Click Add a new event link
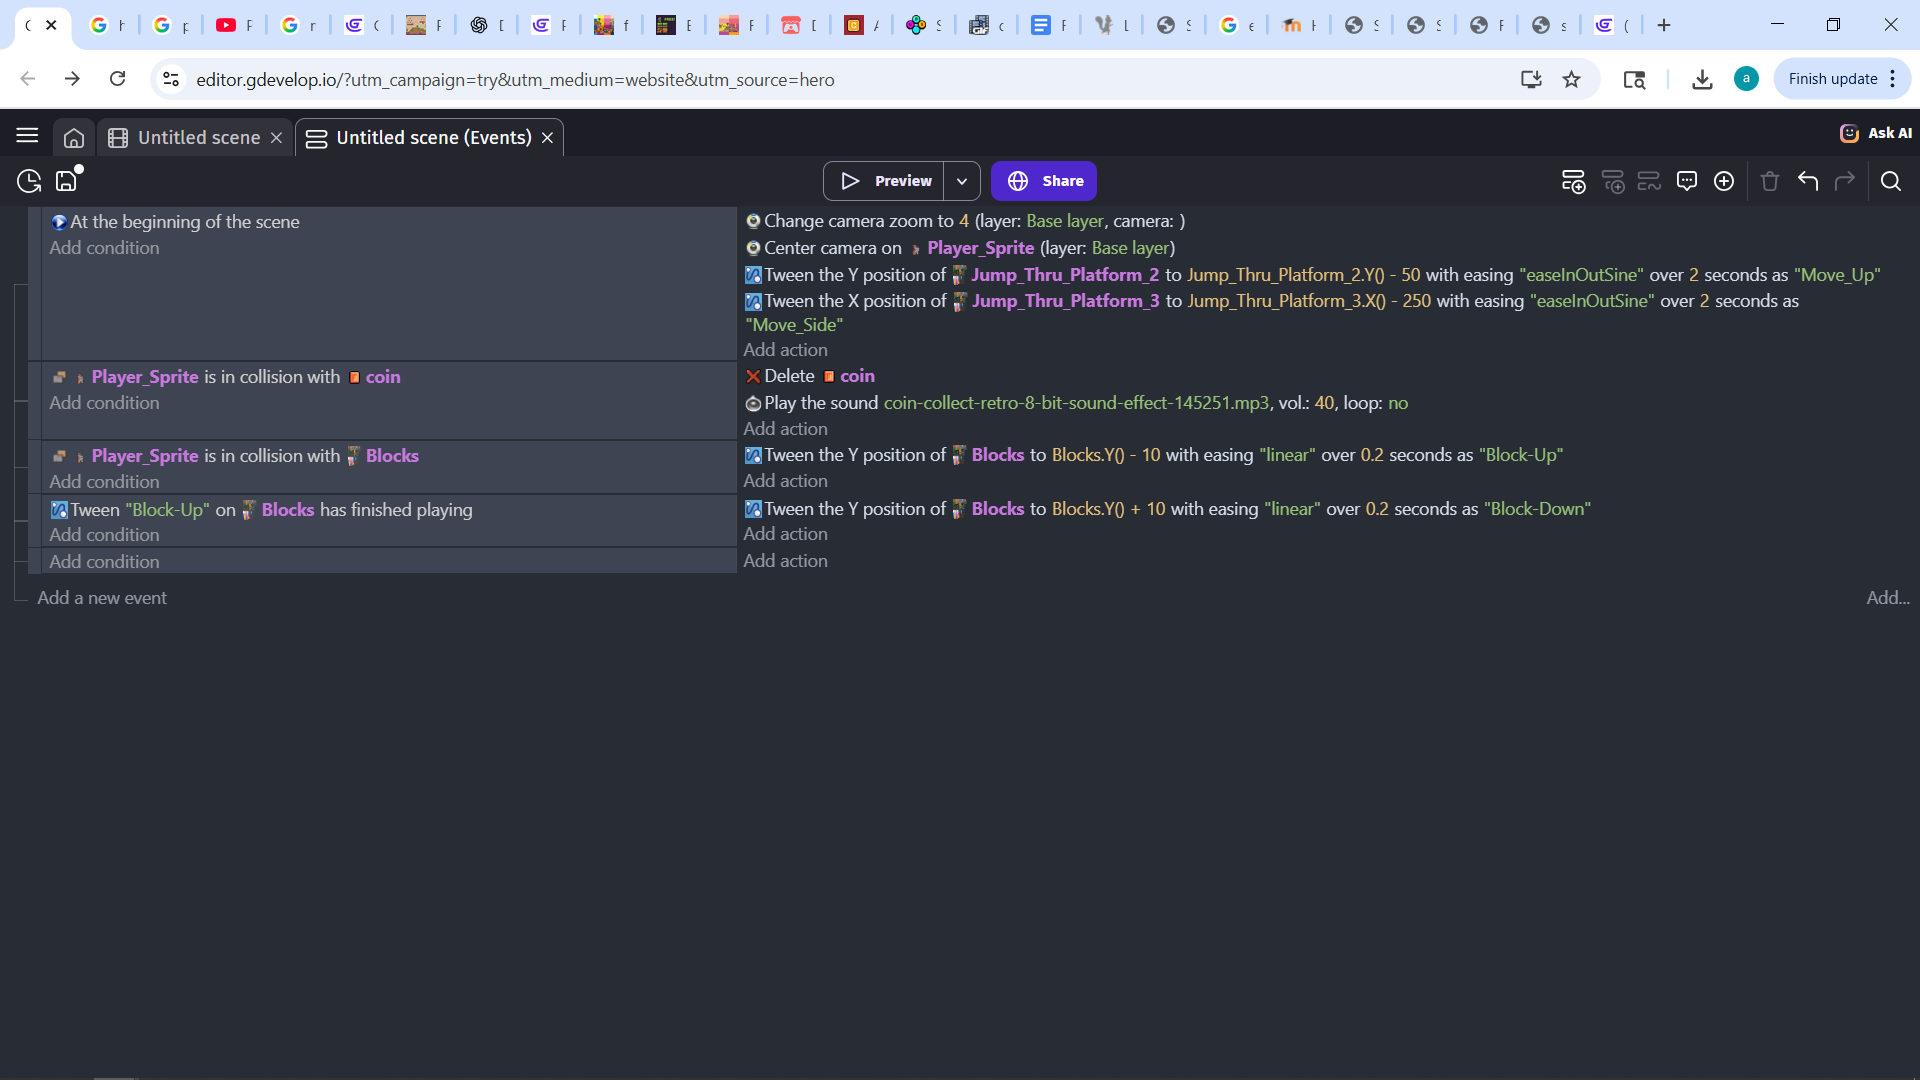1920x1080 pixels. [x=102, y=598]
